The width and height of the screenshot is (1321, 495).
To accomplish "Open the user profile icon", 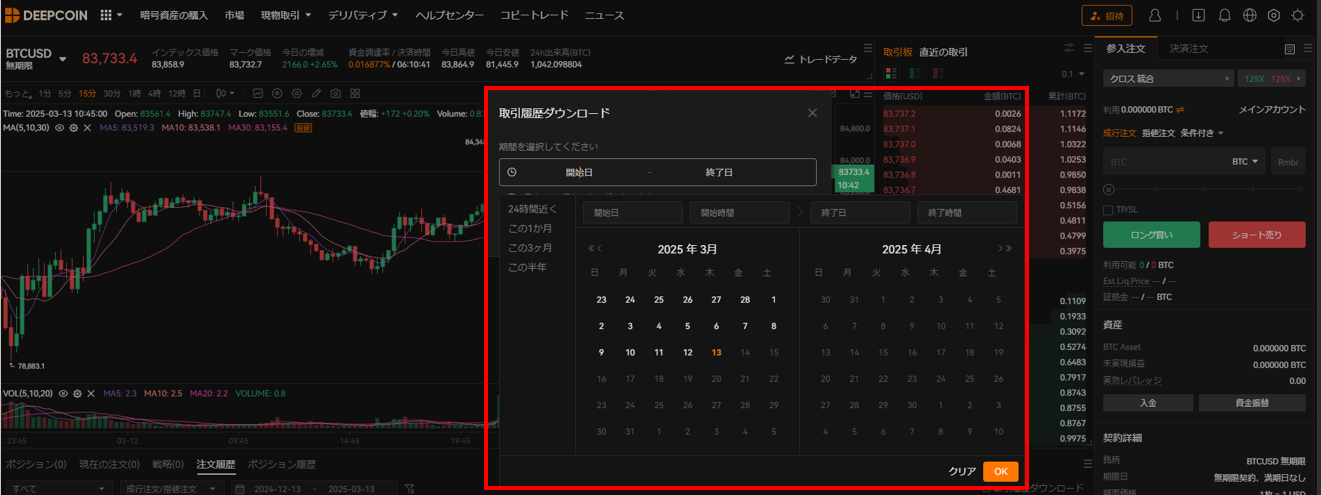I will click(x=1155, y=16).
